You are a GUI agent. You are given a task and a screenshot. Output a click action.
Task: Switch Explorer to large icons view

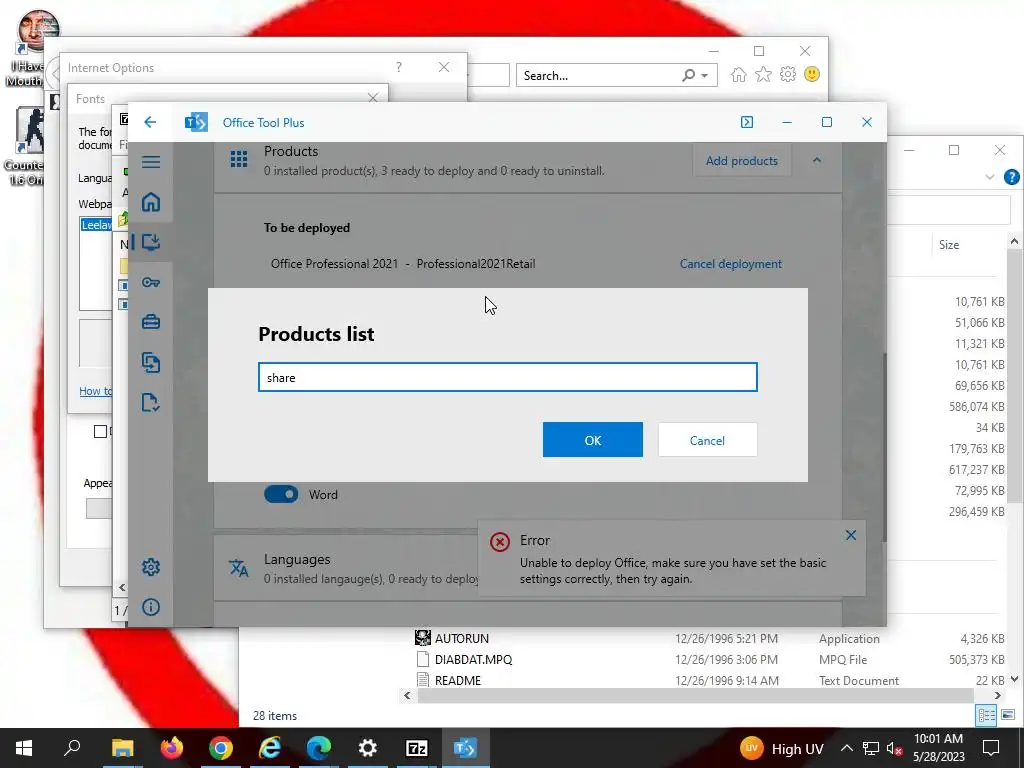(x=1008, y=715)
